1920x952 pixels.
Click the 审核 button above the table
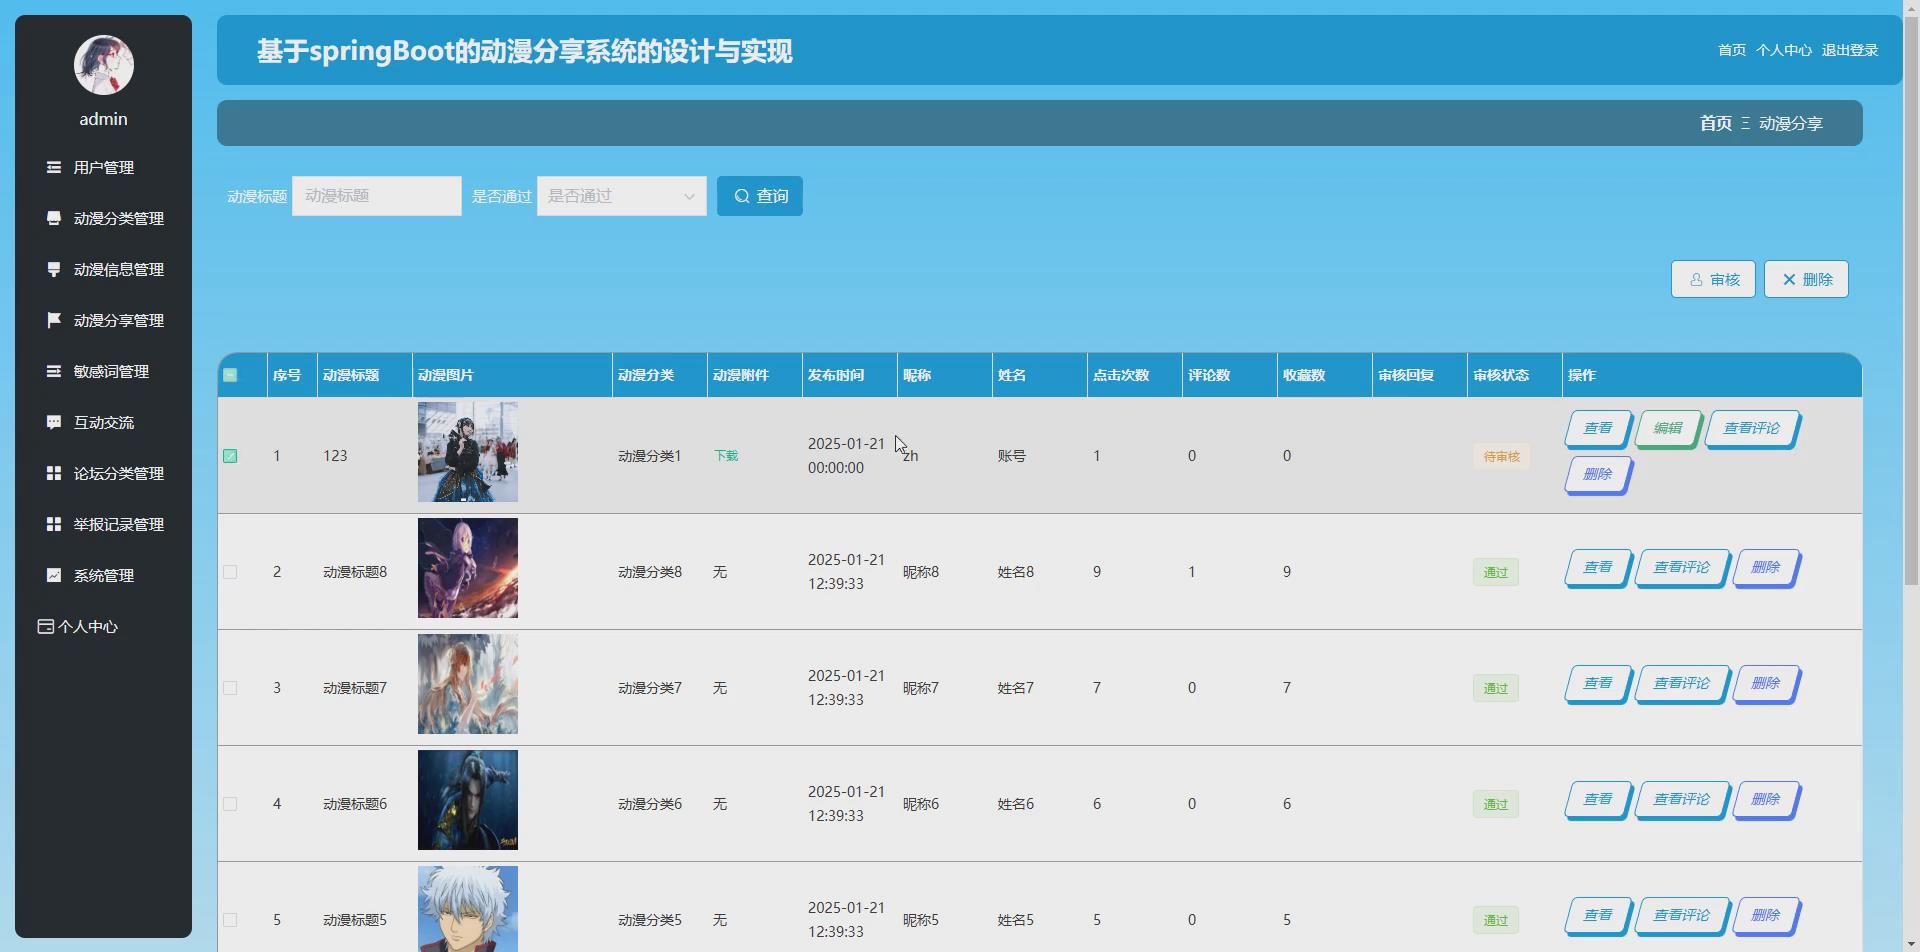point(1713,279)
